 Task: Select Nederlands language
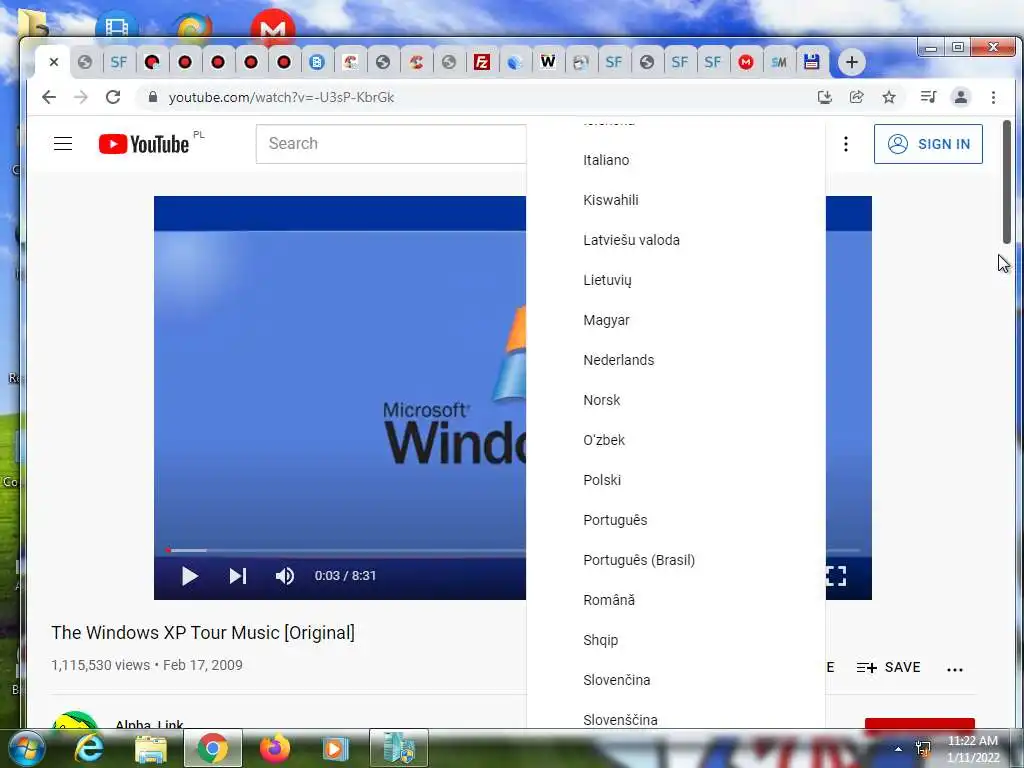pos(618,360)
